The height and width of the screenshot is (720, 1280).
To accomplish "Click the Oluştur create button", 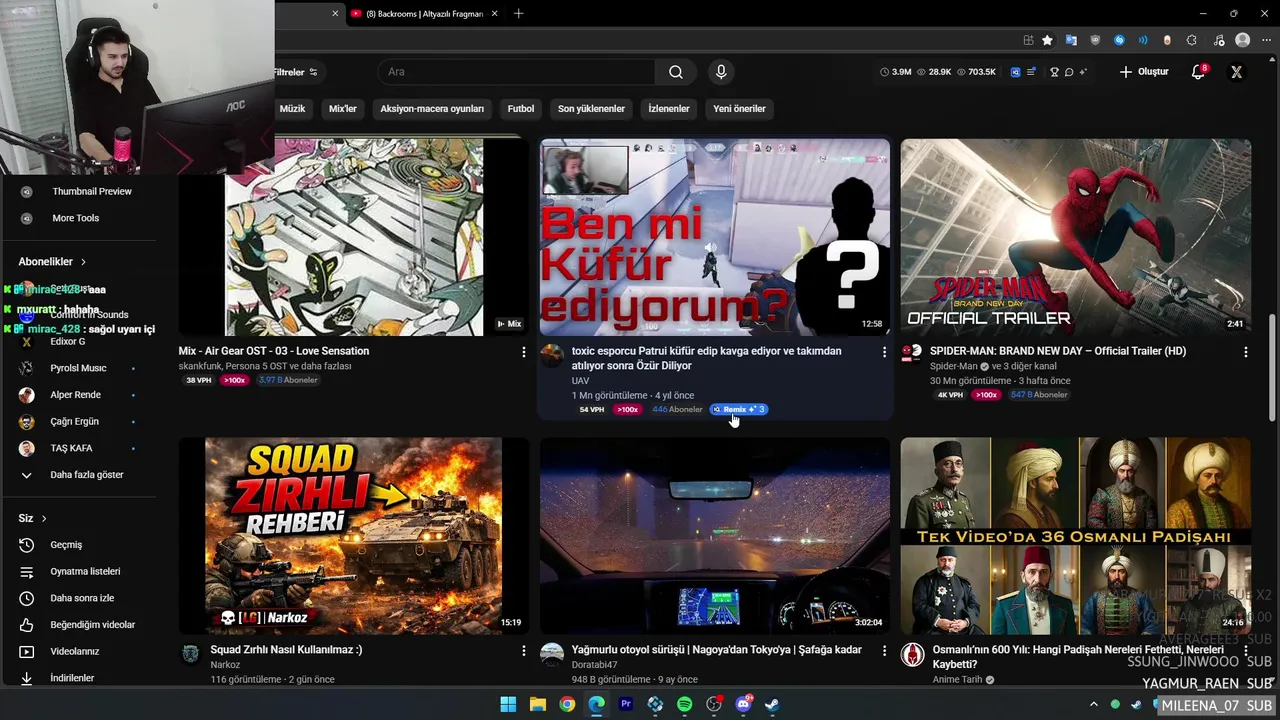I will click(1144, 72).
